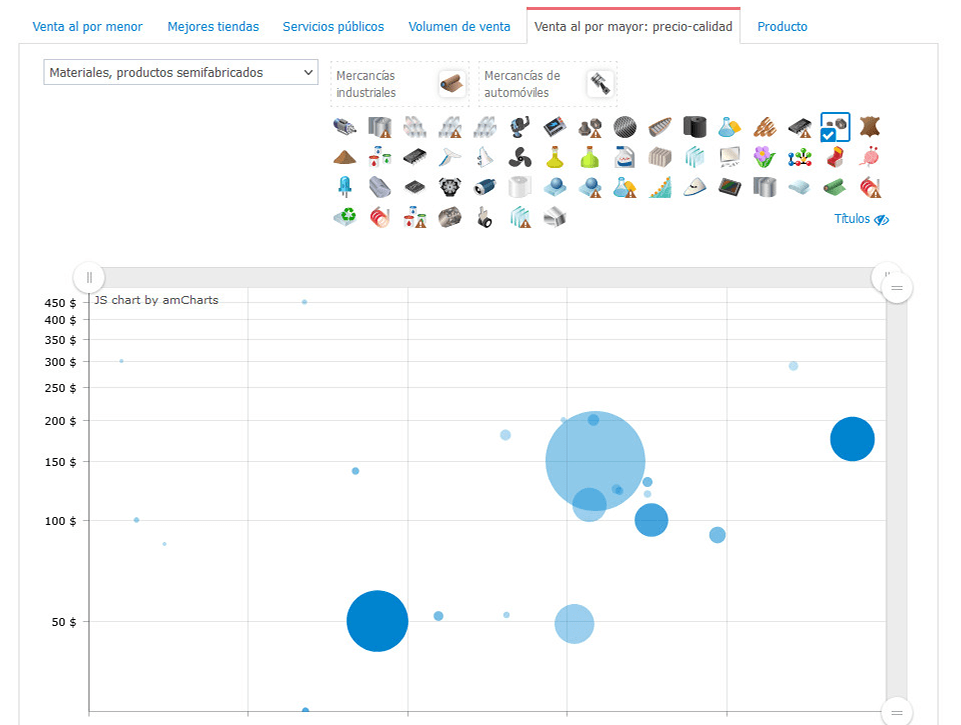Choose the purple flower product icon
961x725 pixels.
pyautogui.click(x=764, y=157)
